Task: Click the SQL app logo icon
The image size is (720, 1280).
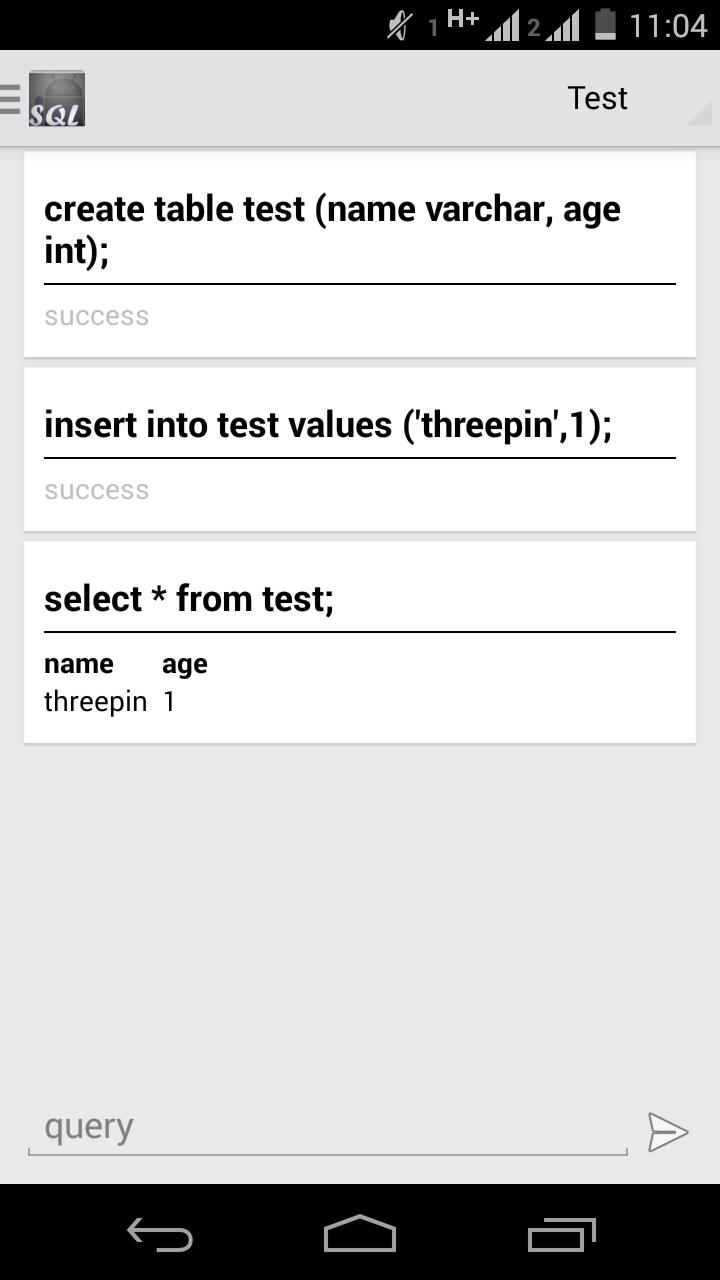Action: (x=57, y=97)
